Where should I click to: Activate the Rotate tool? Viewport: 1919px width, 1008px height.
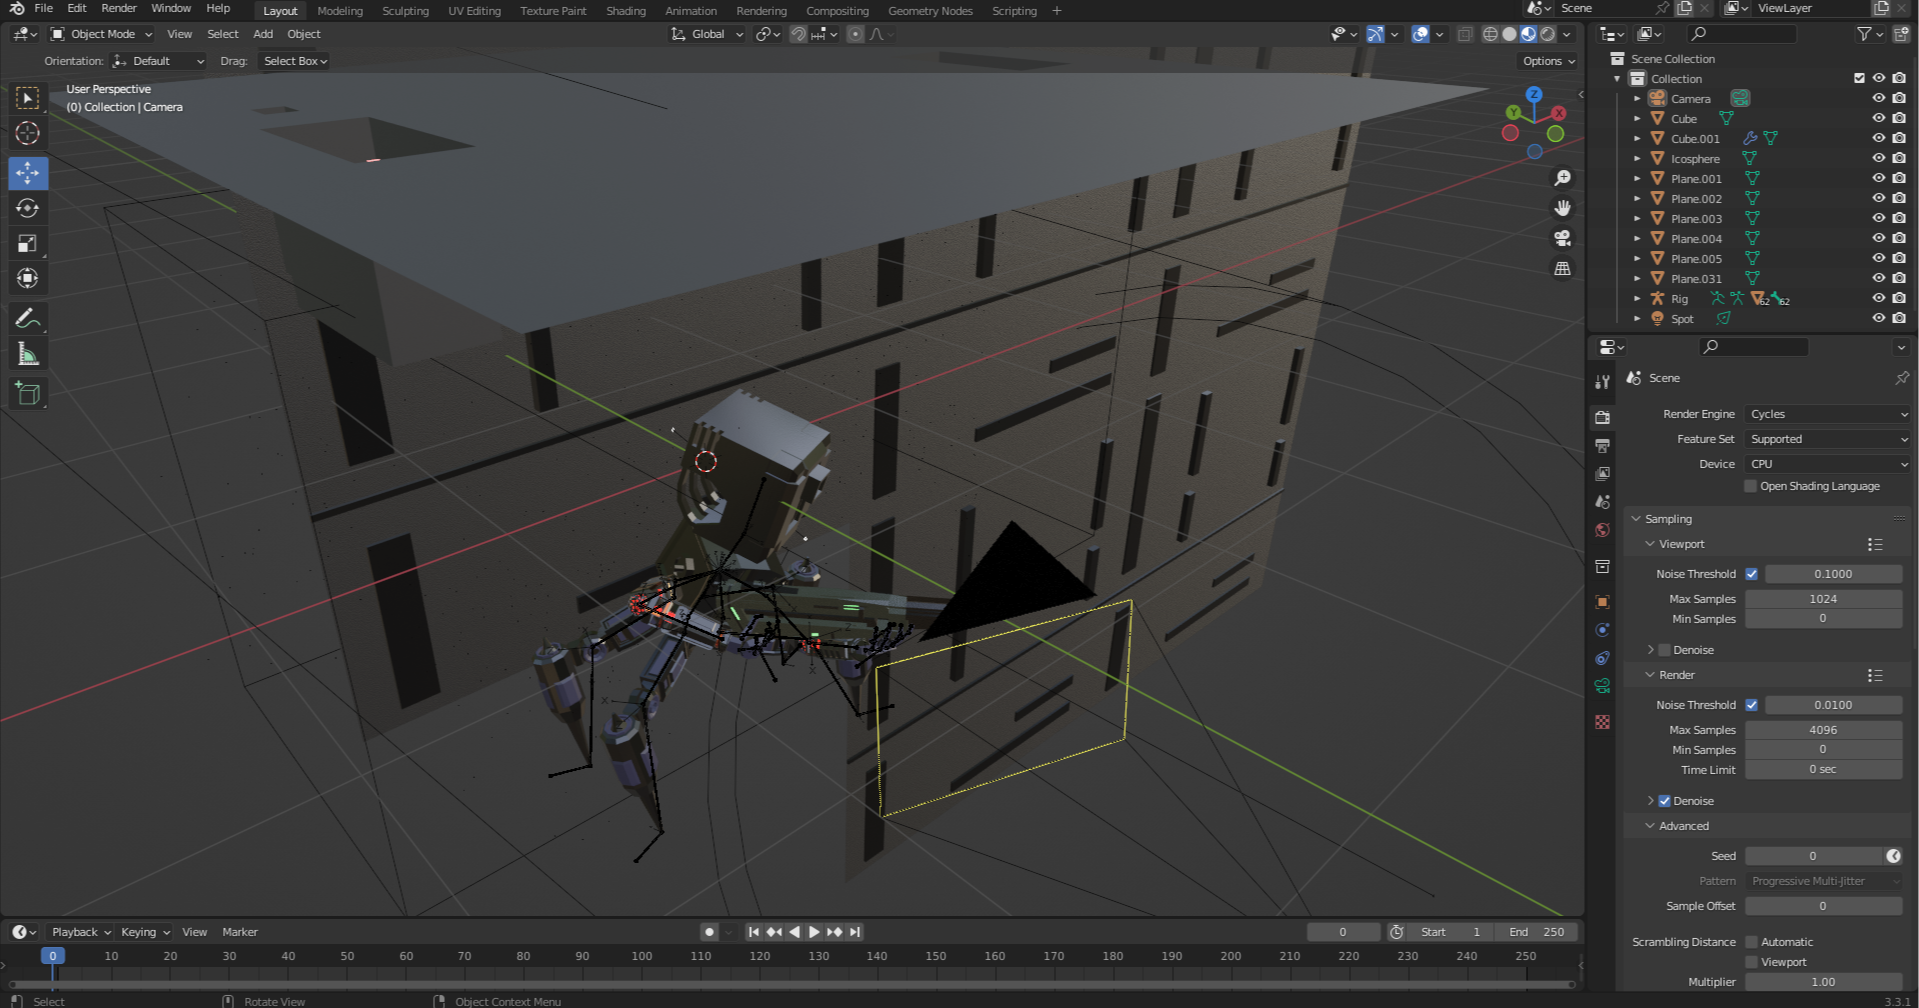(27, 208)
